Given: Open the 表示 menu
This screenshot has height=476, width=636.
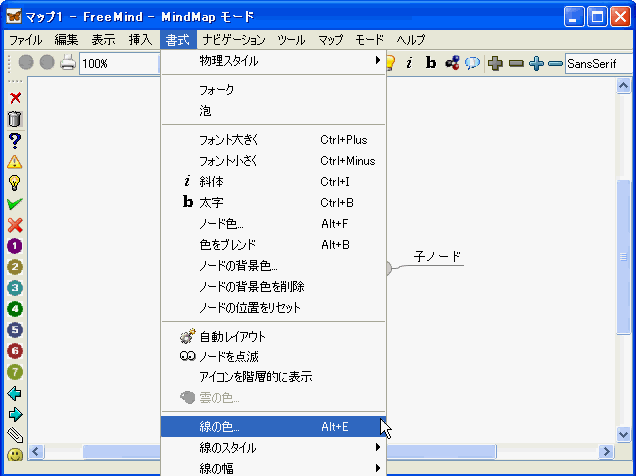Looking at the screenshot, I should coord(103,40).
